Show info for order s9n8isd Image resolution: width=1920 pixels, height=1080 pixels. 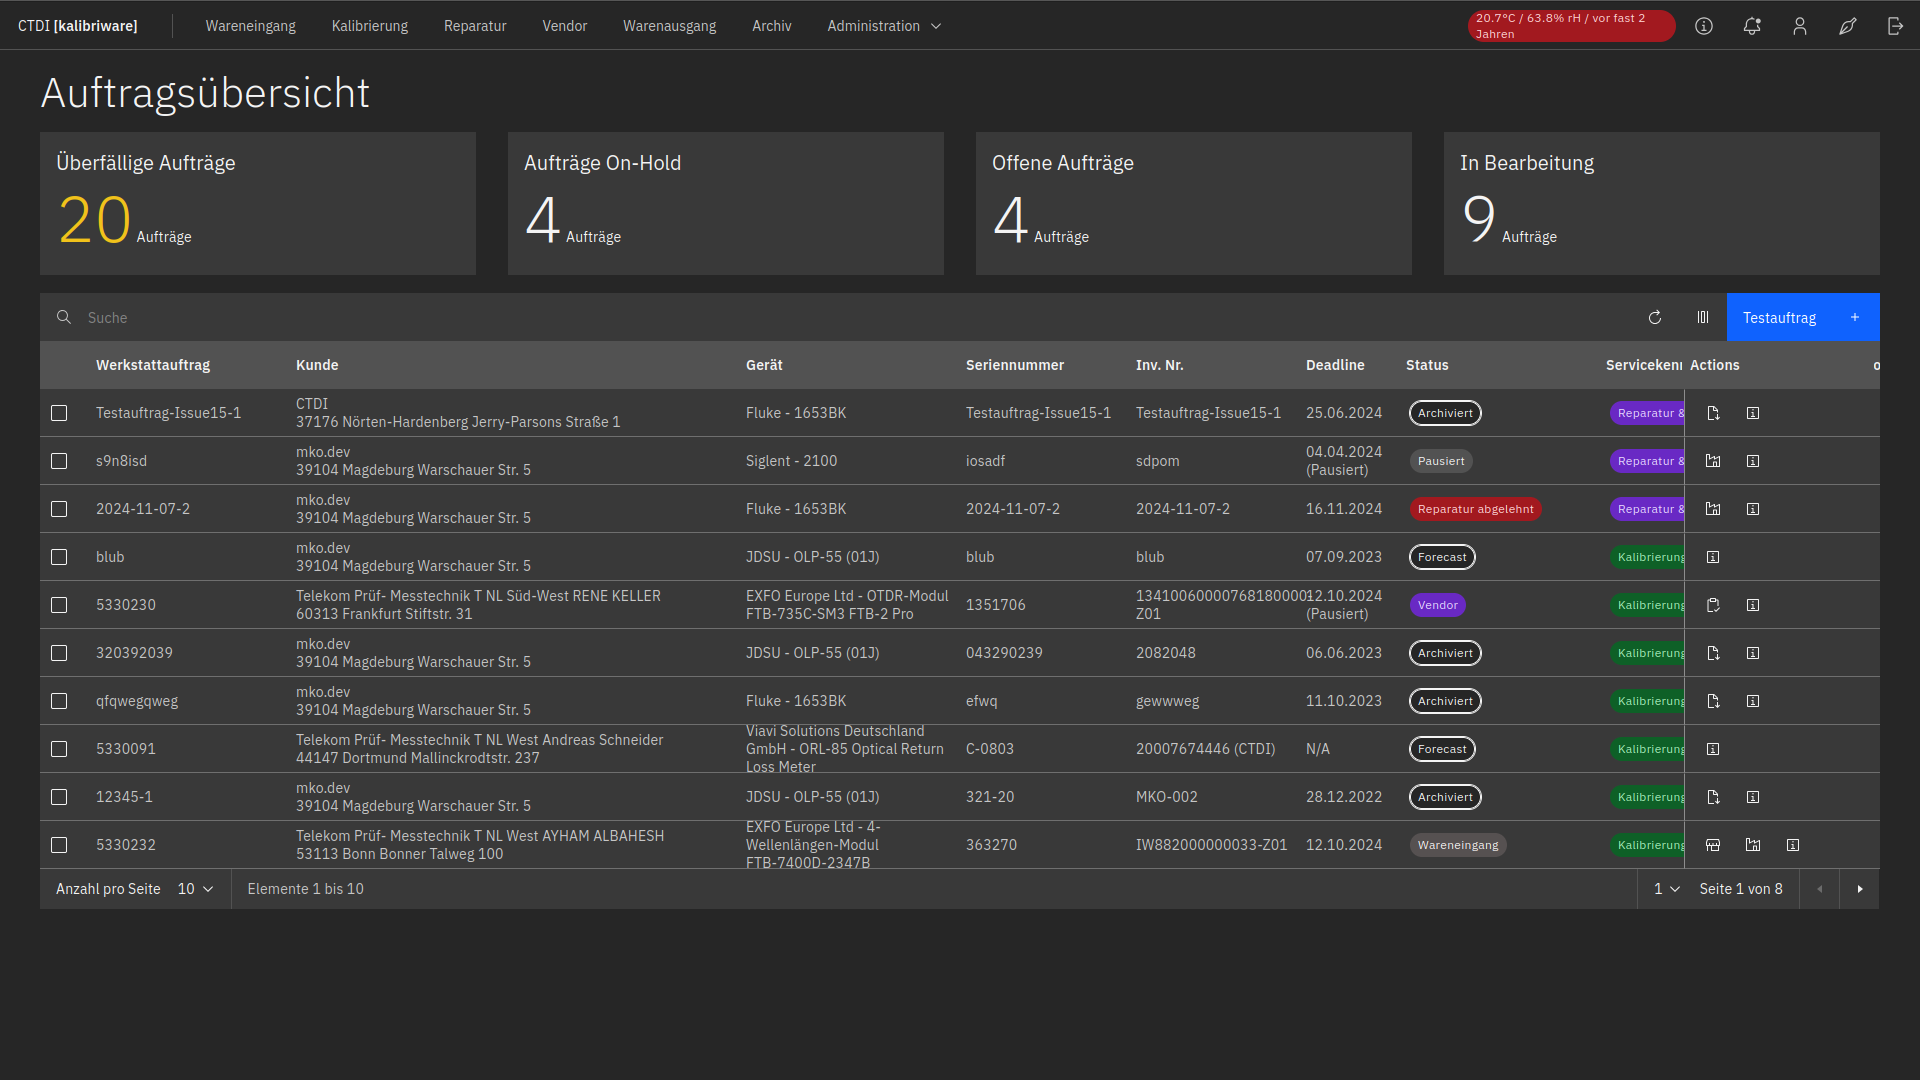pos(1753,461)
